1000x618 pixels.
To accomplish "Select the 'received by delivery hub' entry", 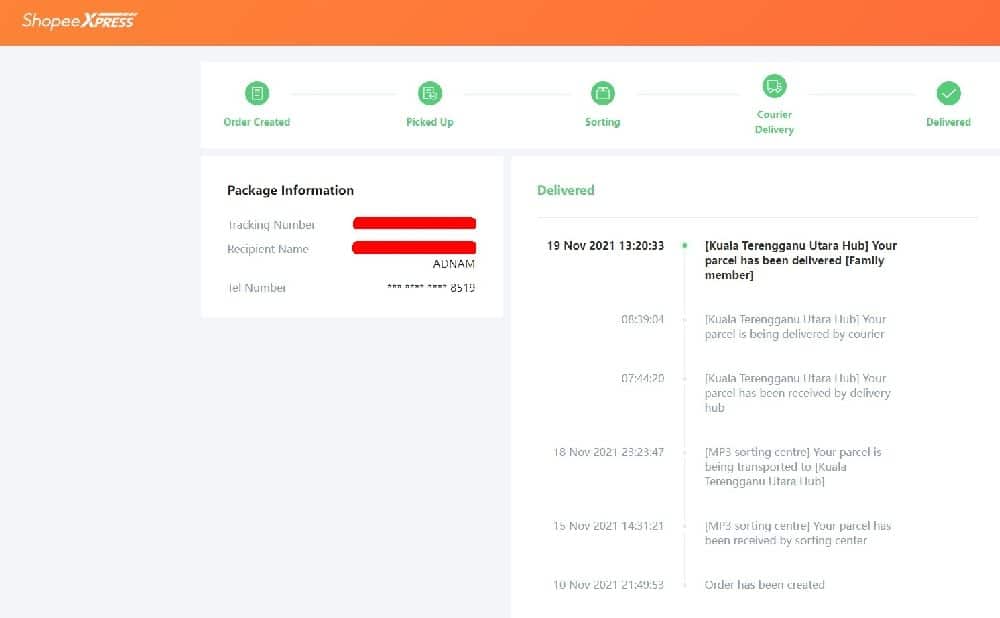I will 797,393.
